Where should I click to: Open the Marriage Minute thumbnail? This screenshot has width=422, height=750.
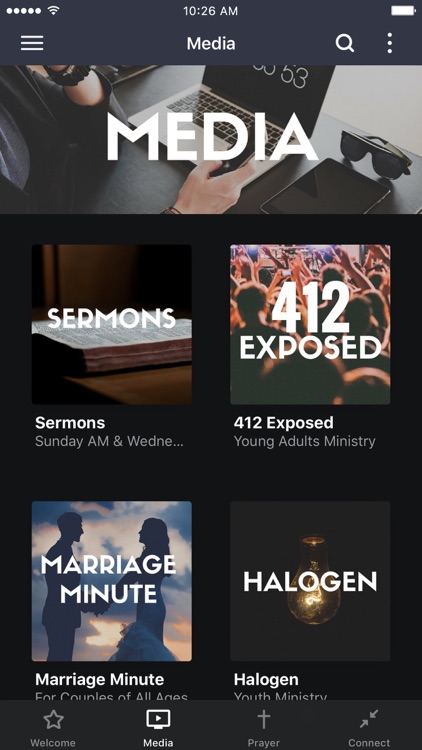tap(112, 581)
